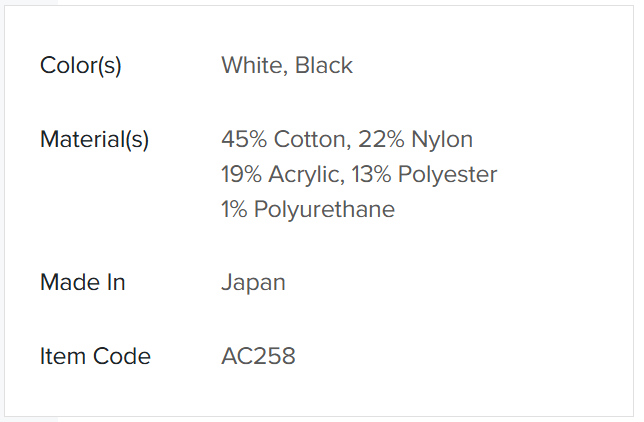Viewport: 644px width, 422px height.
Task: Click the Item Code label
Action: point(95,356)
